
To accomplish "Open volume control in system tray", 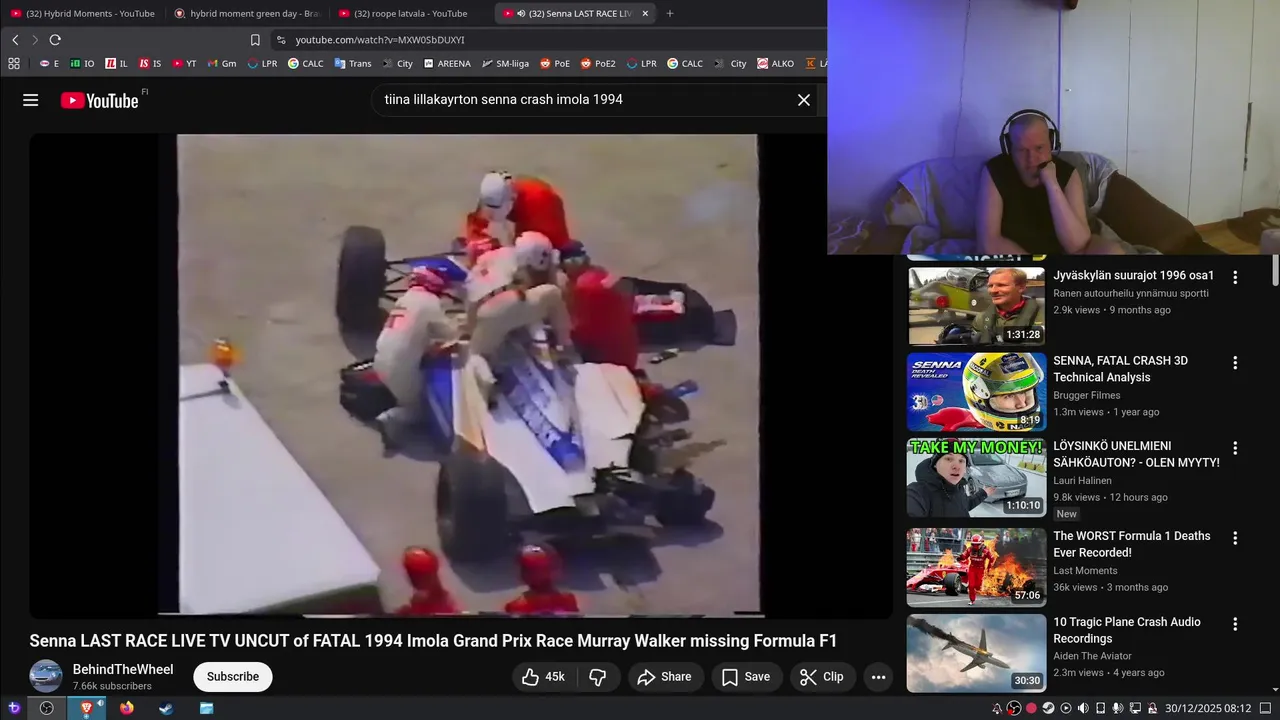I will point(1083,708).
